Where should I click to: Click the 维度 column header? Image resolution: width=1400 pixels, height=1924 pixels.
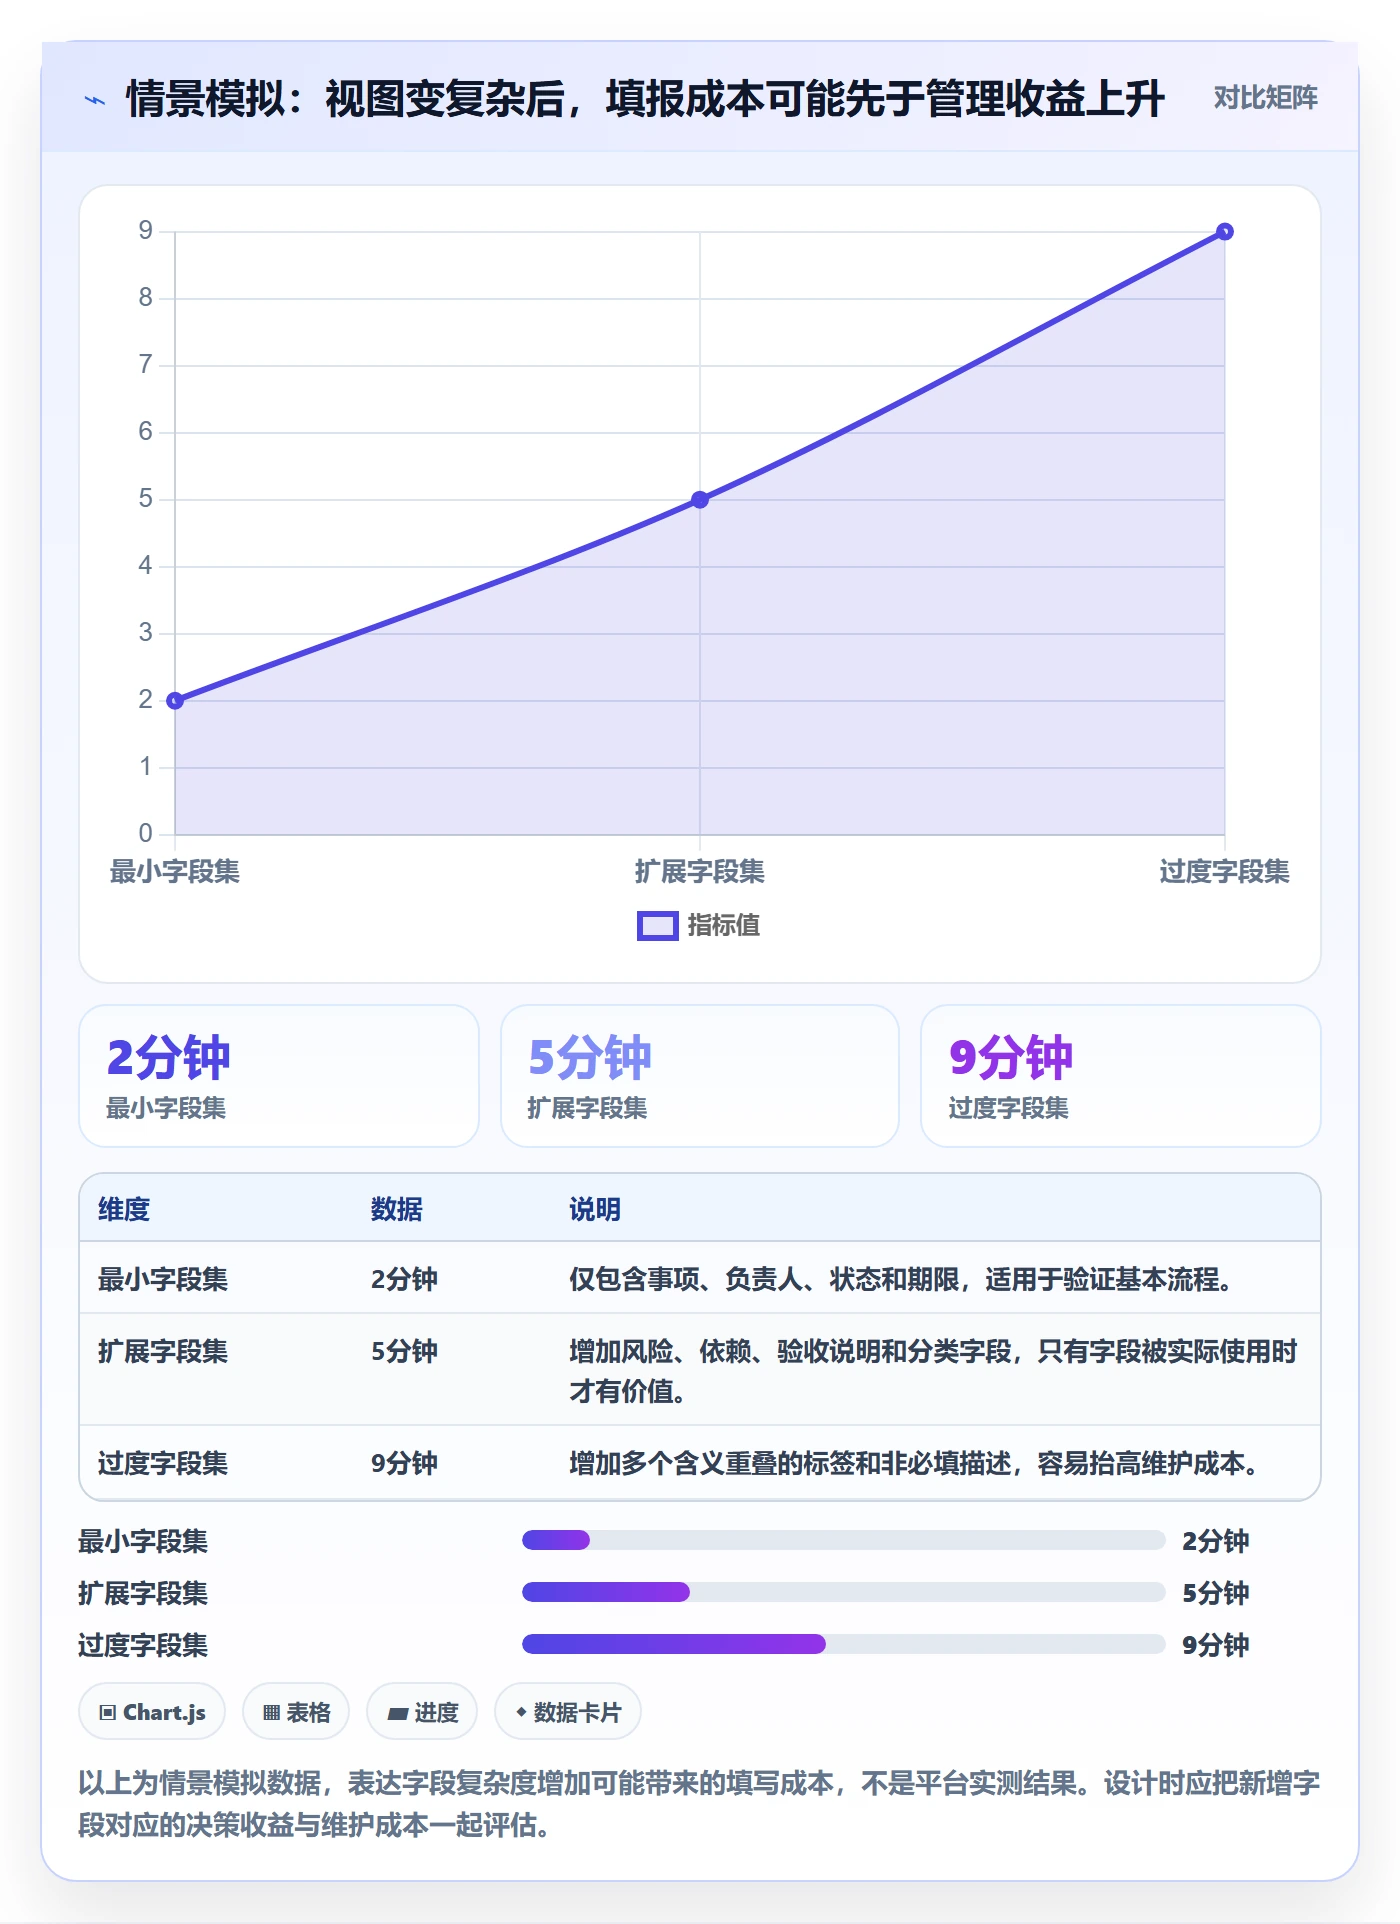pos(124,1209)
